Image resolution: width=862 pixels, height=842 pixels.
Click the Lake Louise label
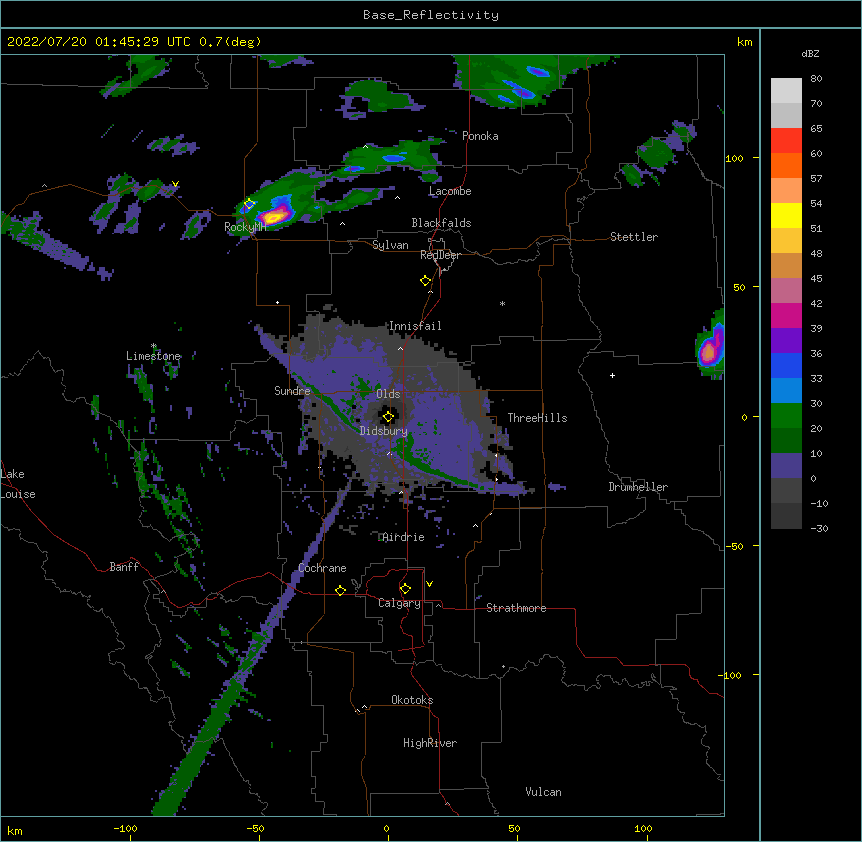coord(18,484)
